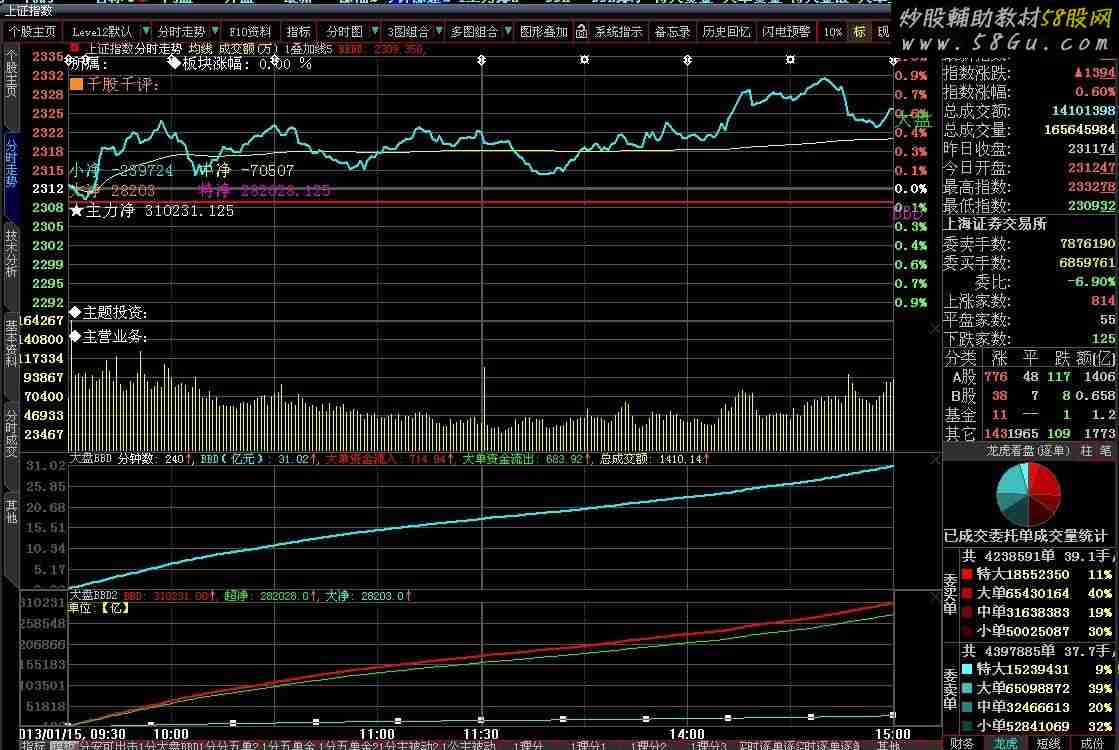Select the B股 row in 分类 table
Image resolution: width=1119 pixels, height=750 pixels.
(x=1030, y=395)
